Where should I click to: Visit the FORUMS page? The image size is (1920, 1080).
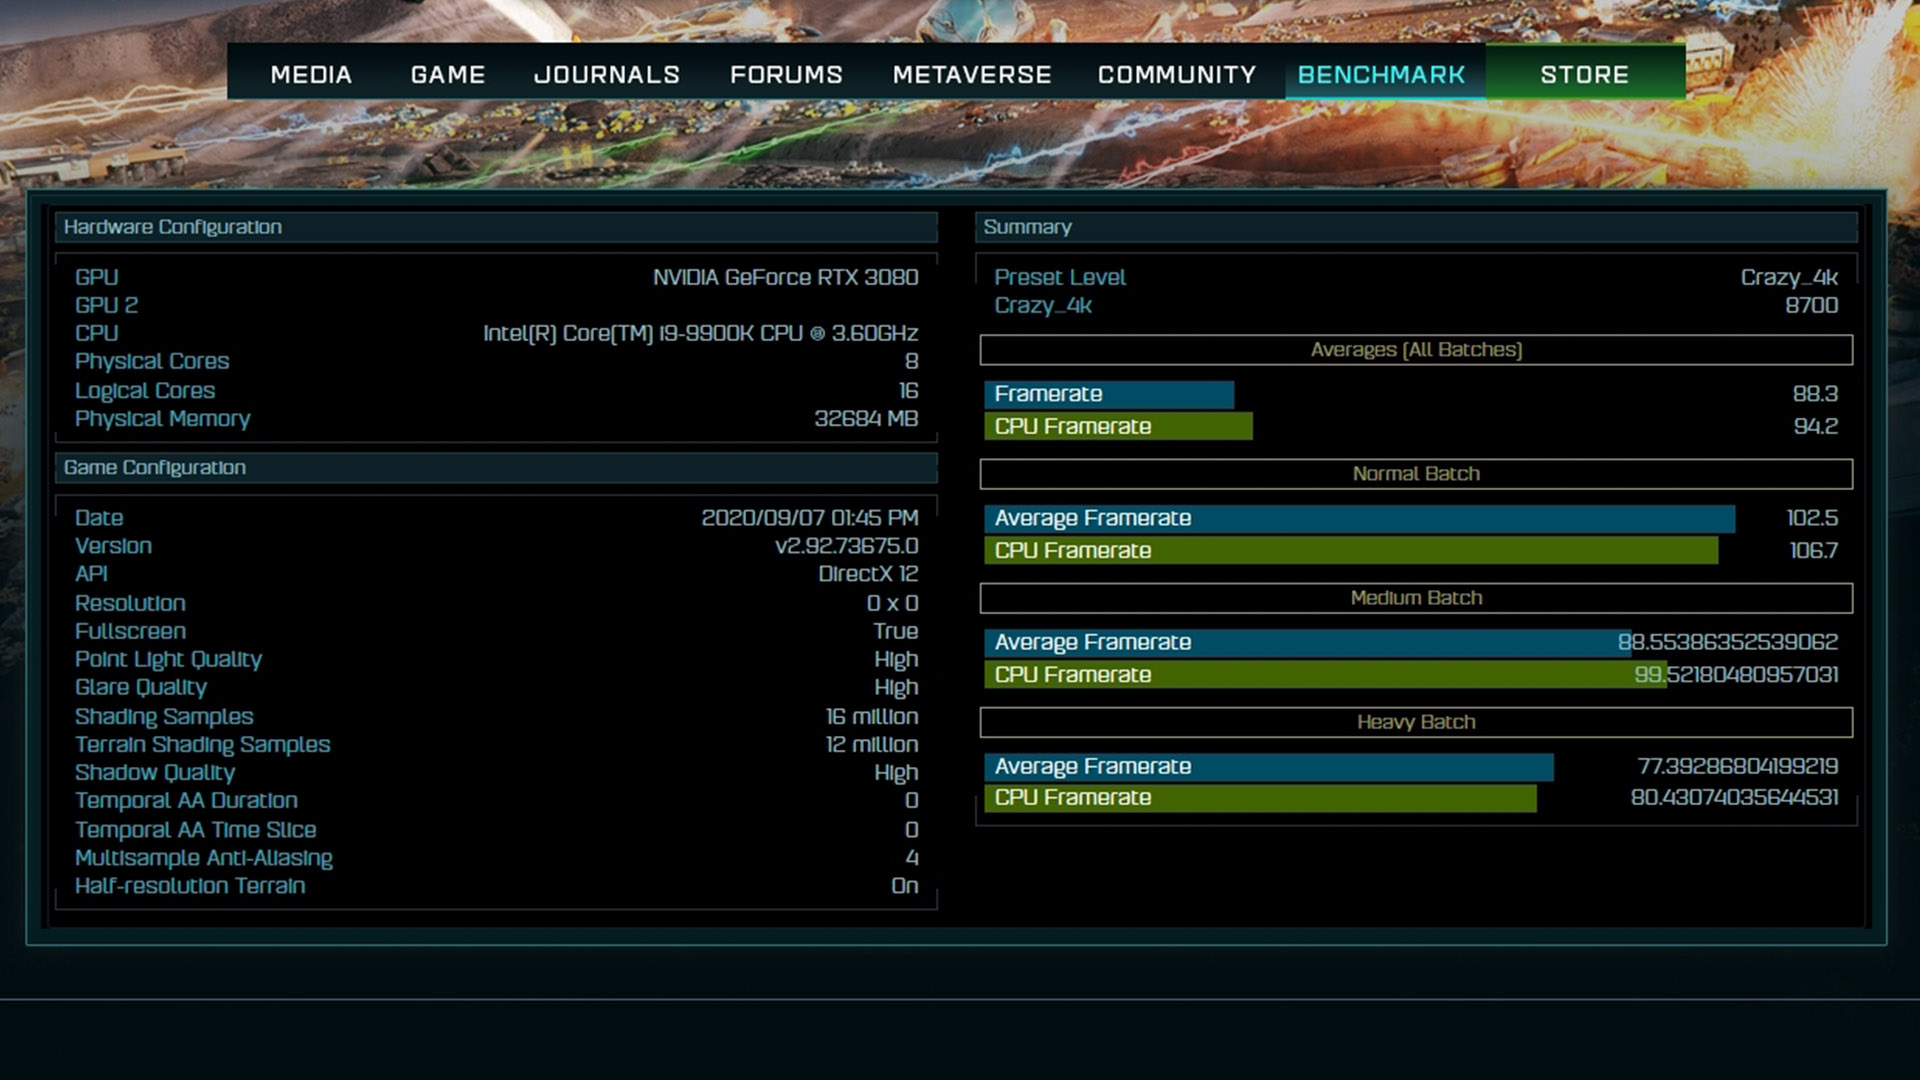786,75
